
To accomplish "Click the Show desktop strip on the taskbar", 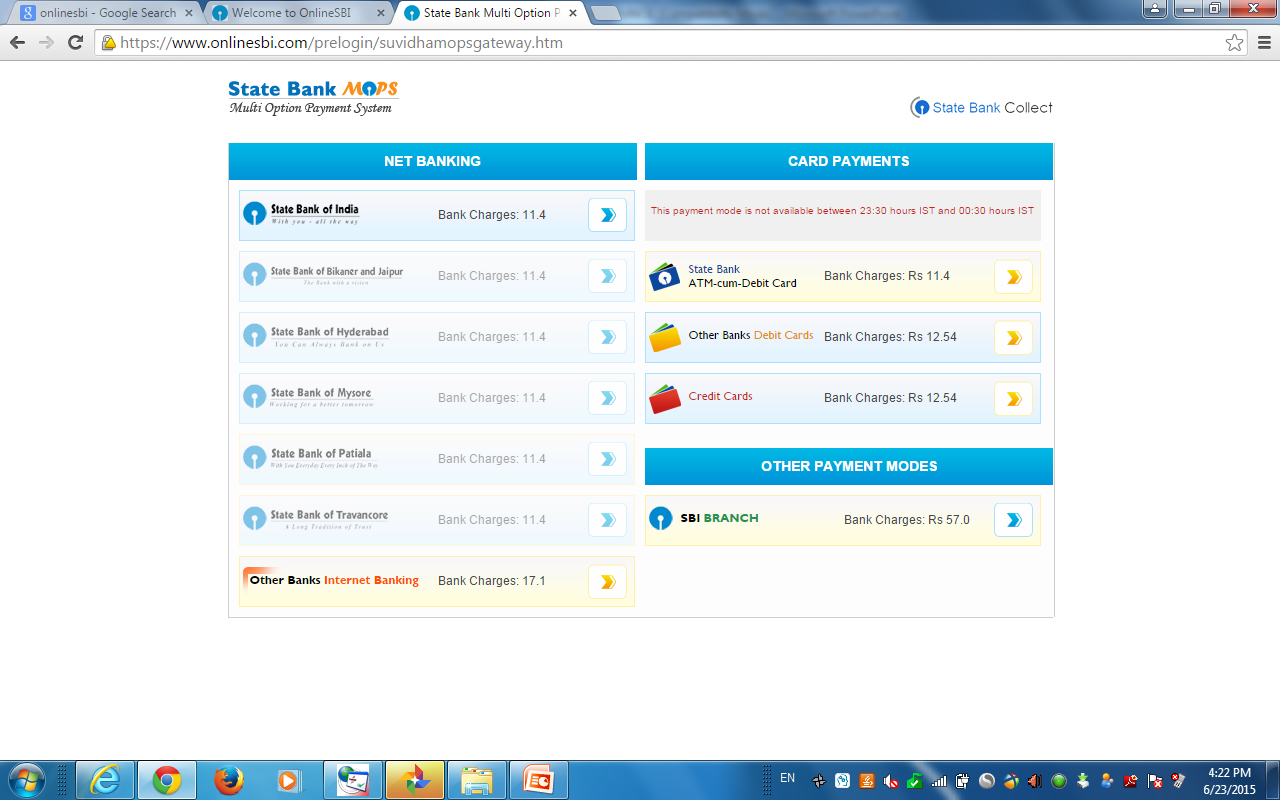I will (1273, 780).
